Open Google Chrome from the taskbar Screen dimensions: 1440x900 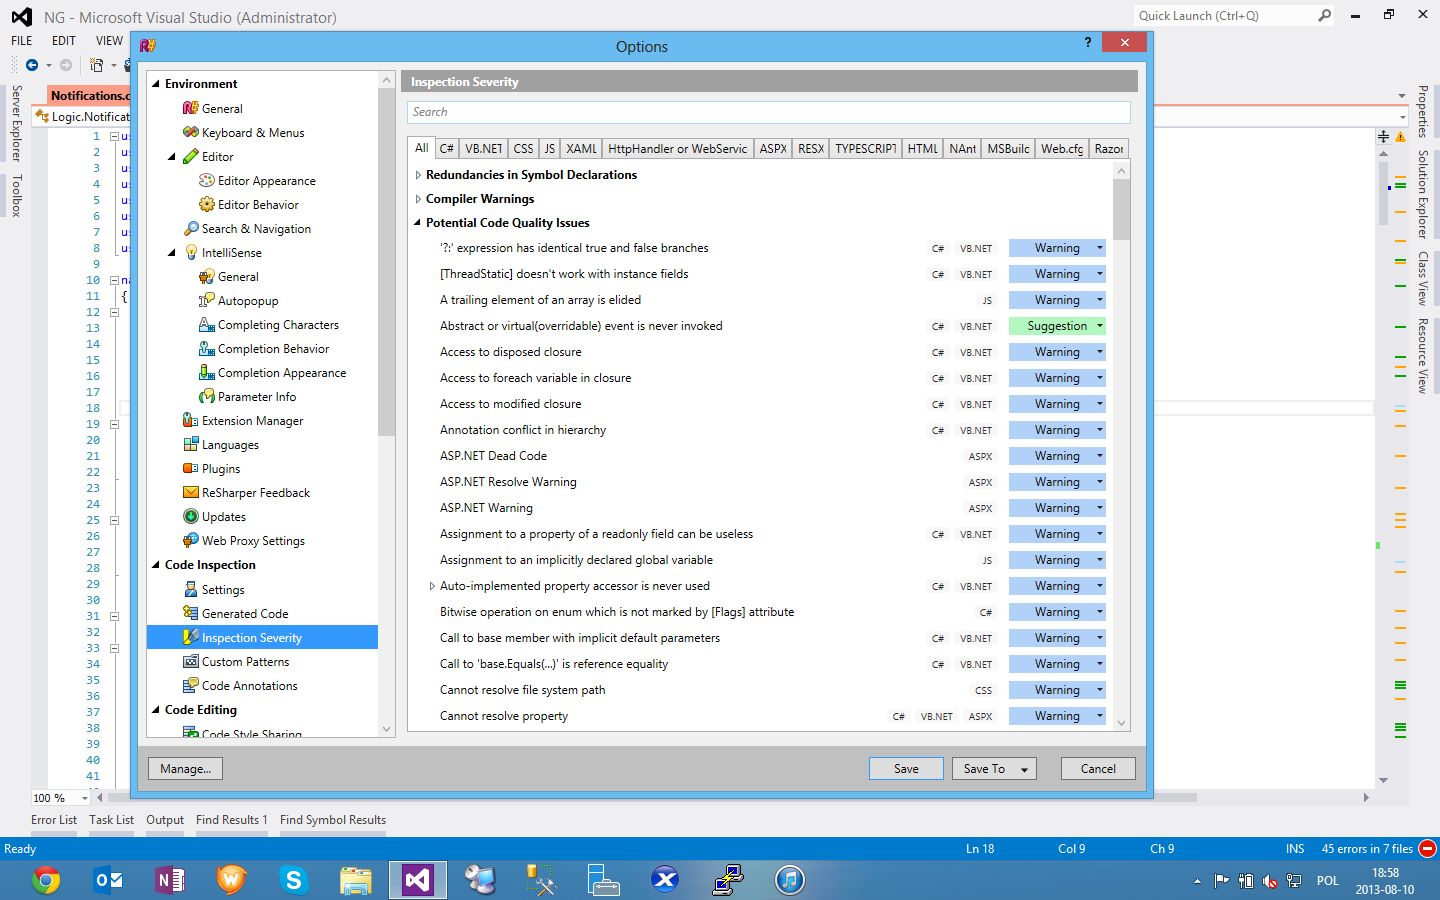point(46,880)
